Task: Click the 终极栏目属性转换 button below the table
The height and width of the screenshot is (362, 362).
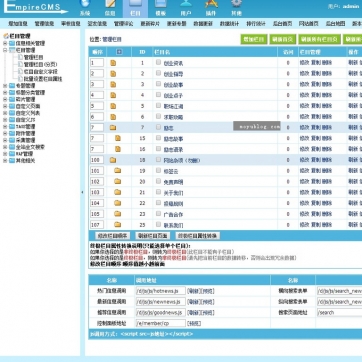Action: pos(198,236)
